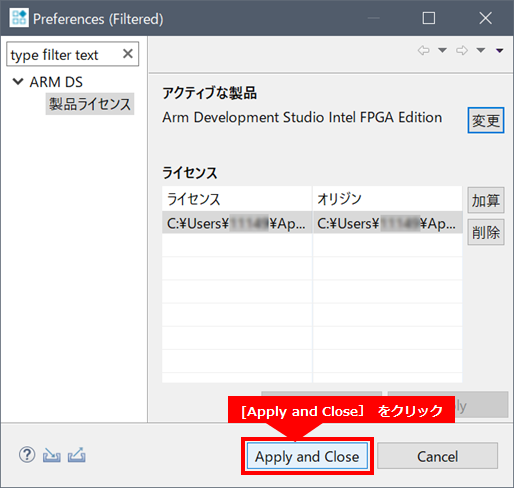Open the view menu dropdown triangle
Viewport: 514px width, 488px height.
pos(499,51)
